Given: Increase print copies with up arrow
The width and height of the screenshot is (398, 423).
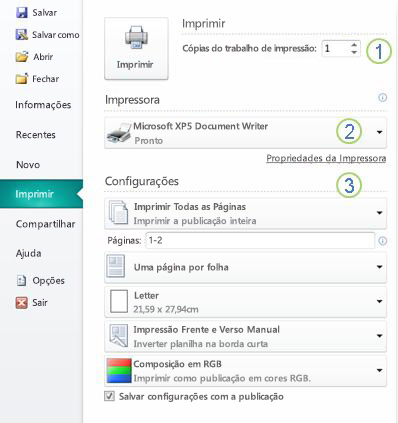Looking at the screenshot, I should coord(354,45).
